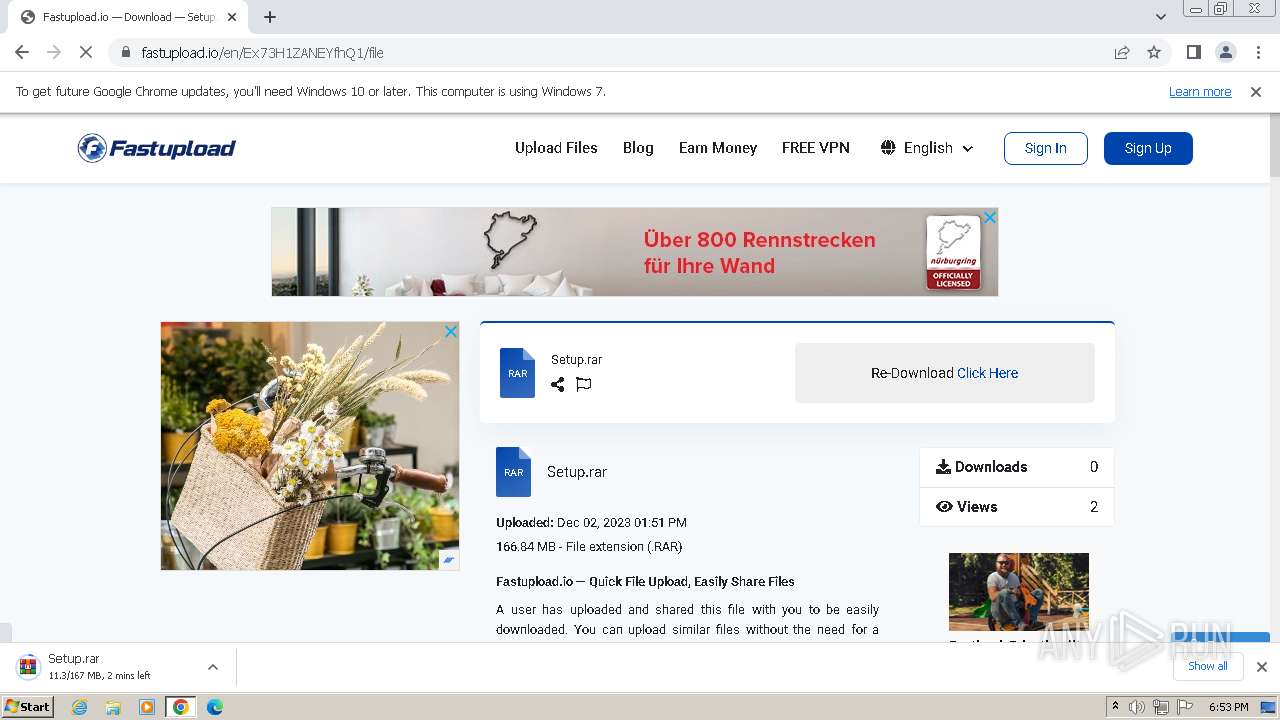This screenshot has width=1280, height=720.
Task: Click the Action Center flag tray icon
Action: [1184, 707]
